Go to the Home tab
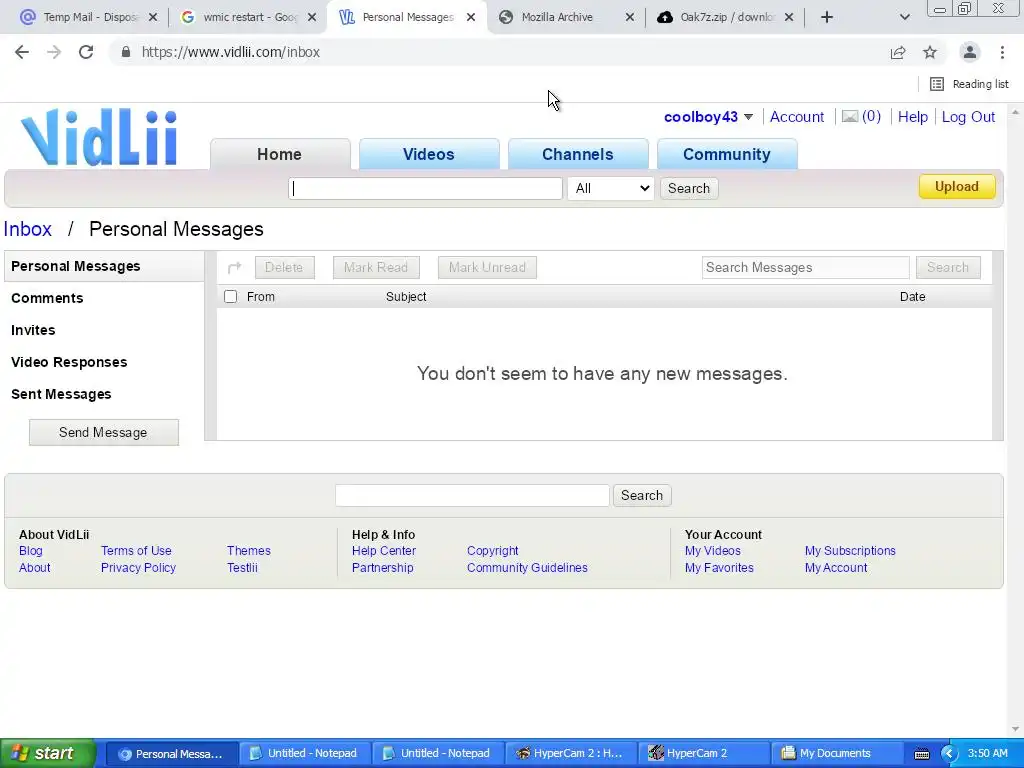 [x=280, y=154]
